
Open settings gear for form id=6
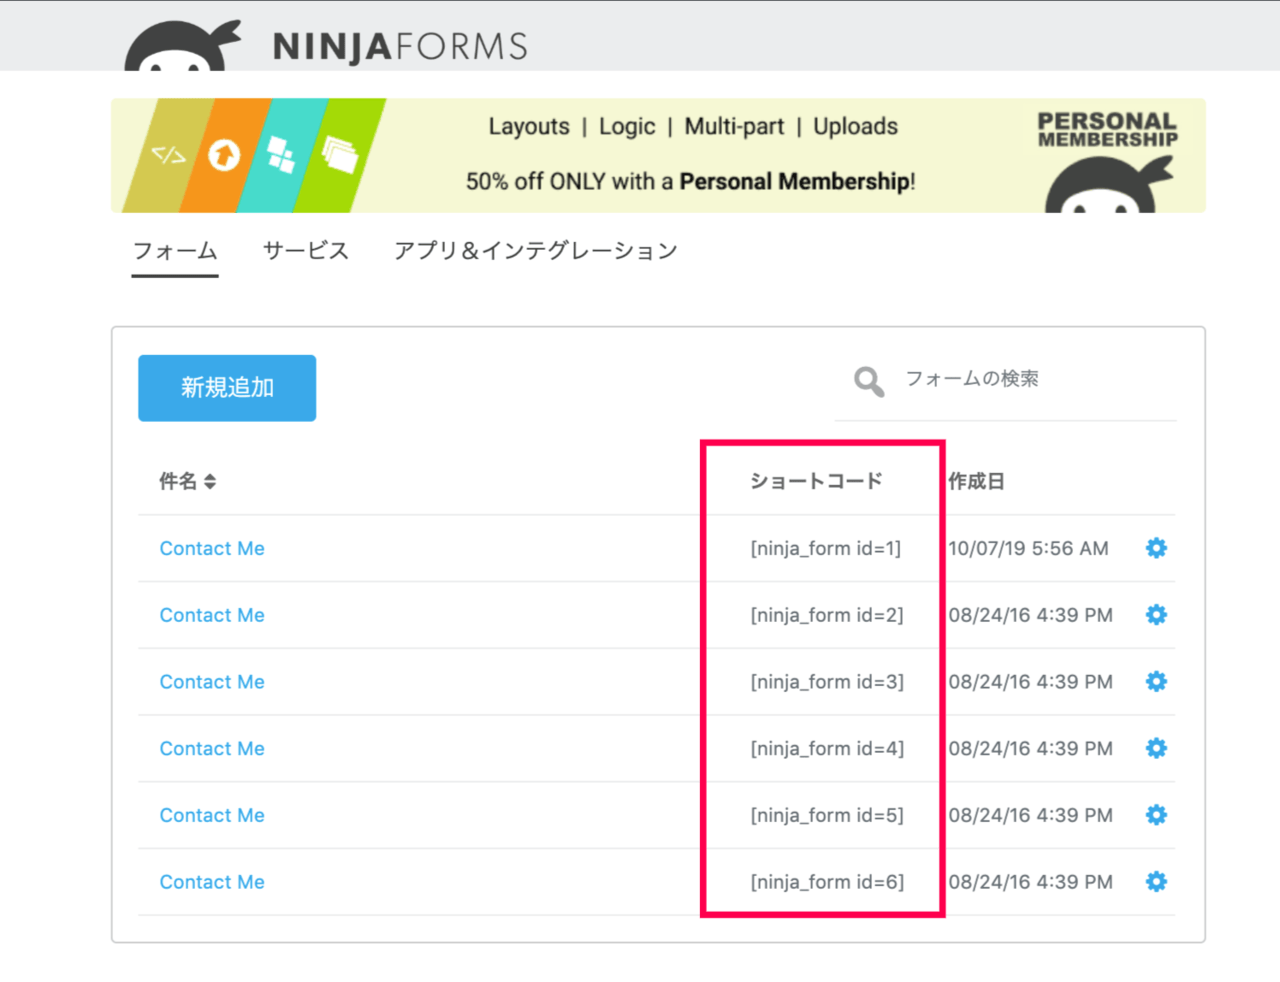pyautogui.click(x=1156, y=882)
